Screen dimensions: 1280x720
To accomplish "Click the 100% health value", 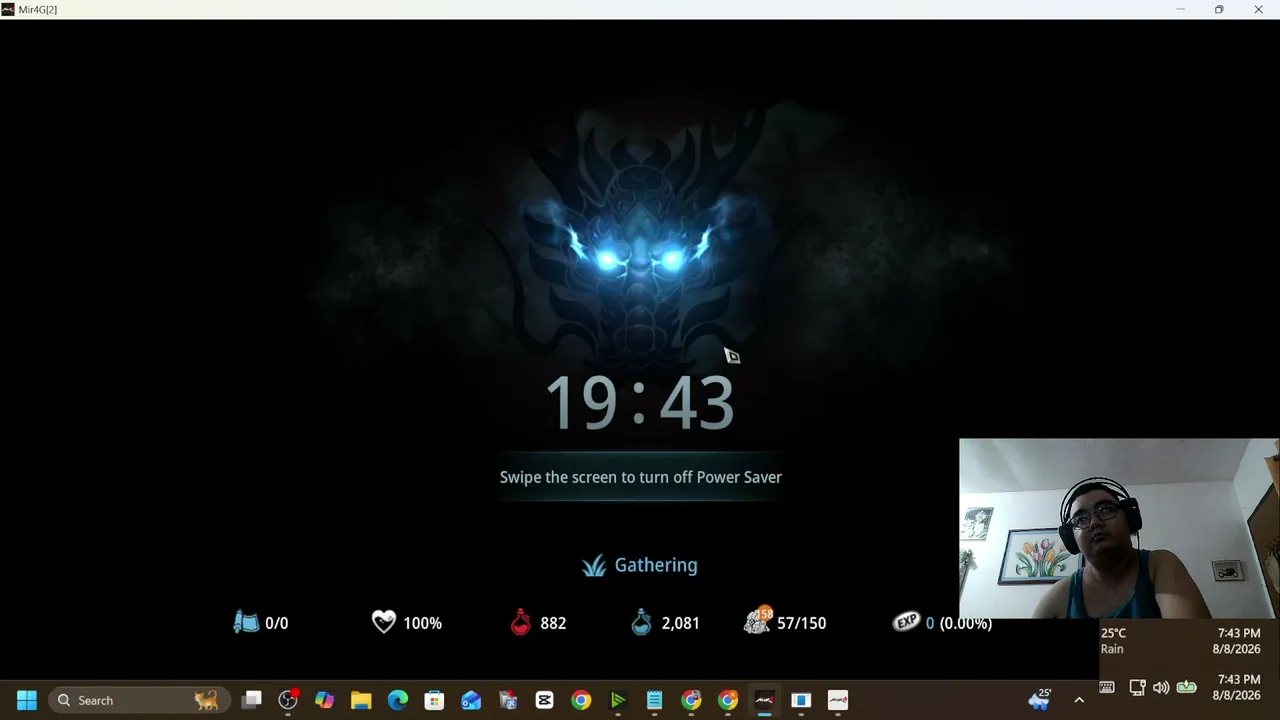I will coord(423,623).
